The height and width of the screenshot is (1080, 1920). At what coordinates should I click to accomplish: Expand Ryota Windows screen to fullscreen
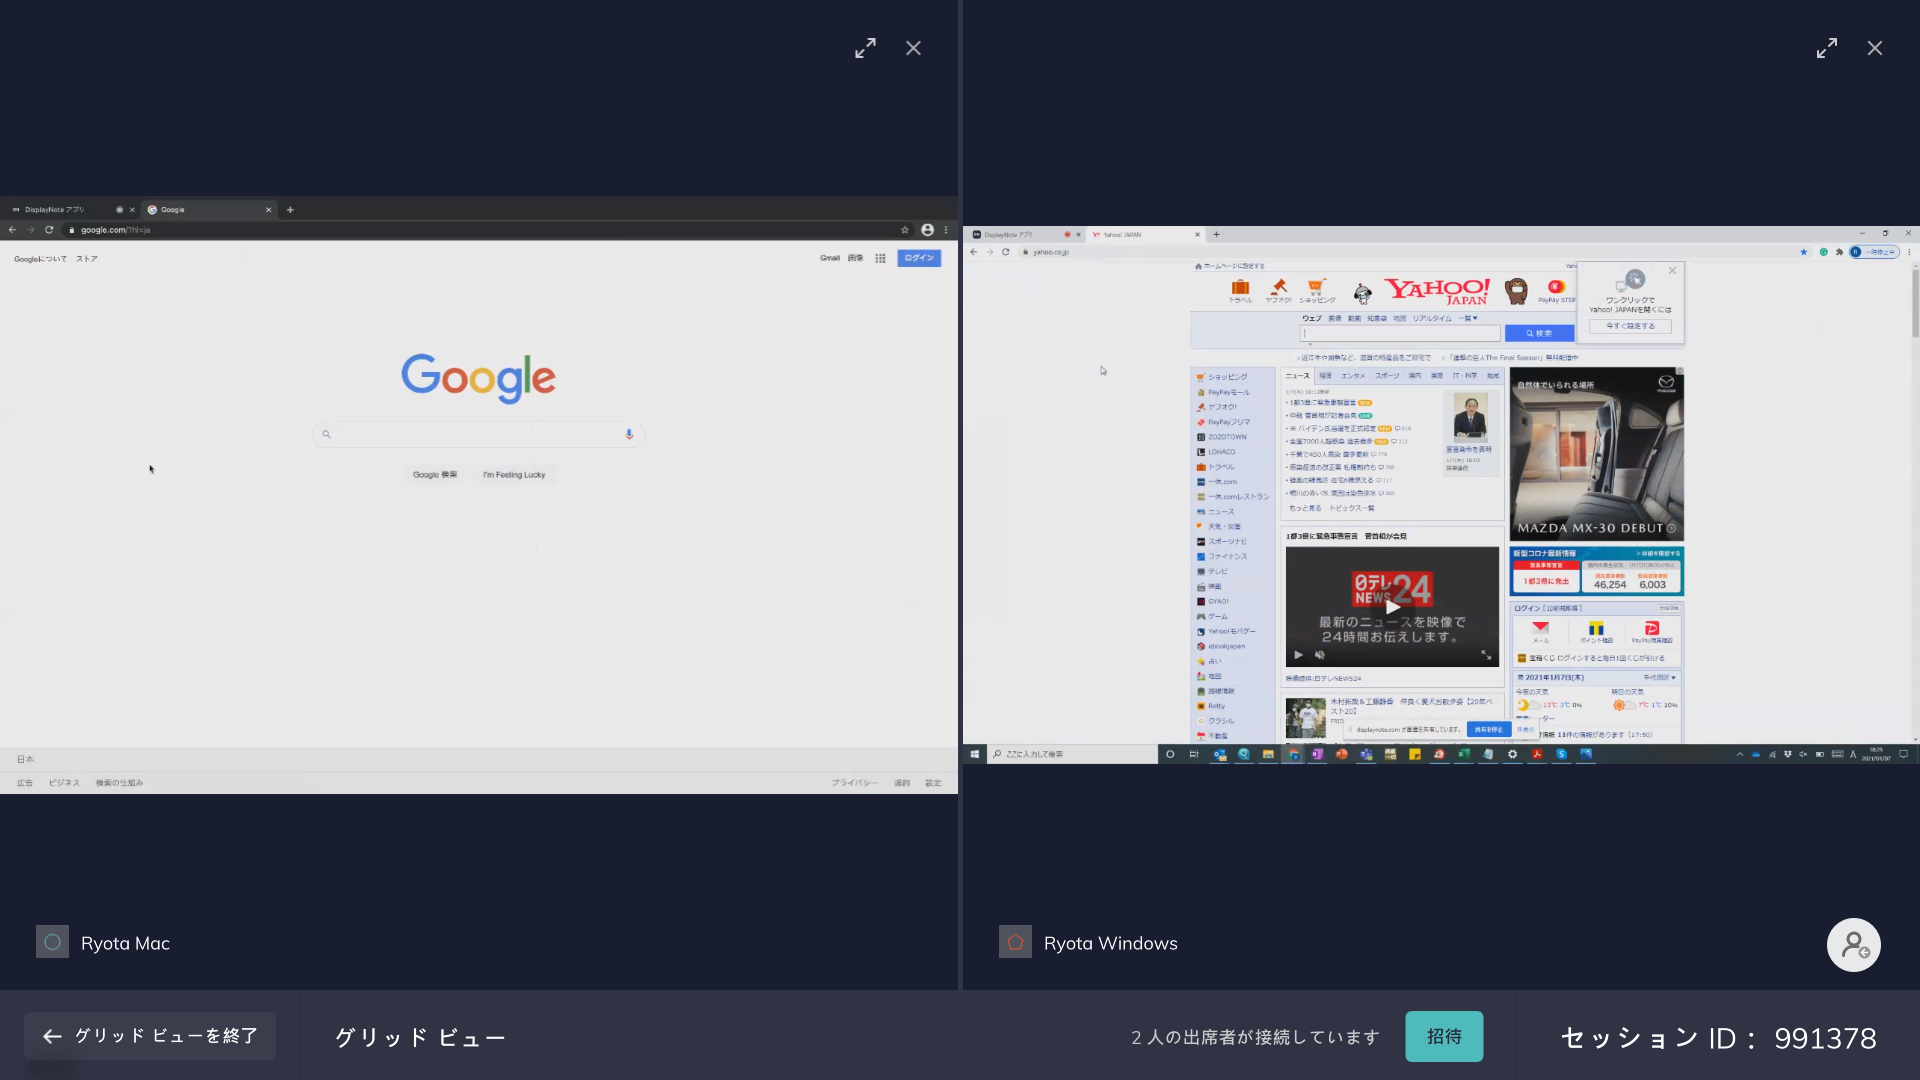click(x=1826, y=48)
